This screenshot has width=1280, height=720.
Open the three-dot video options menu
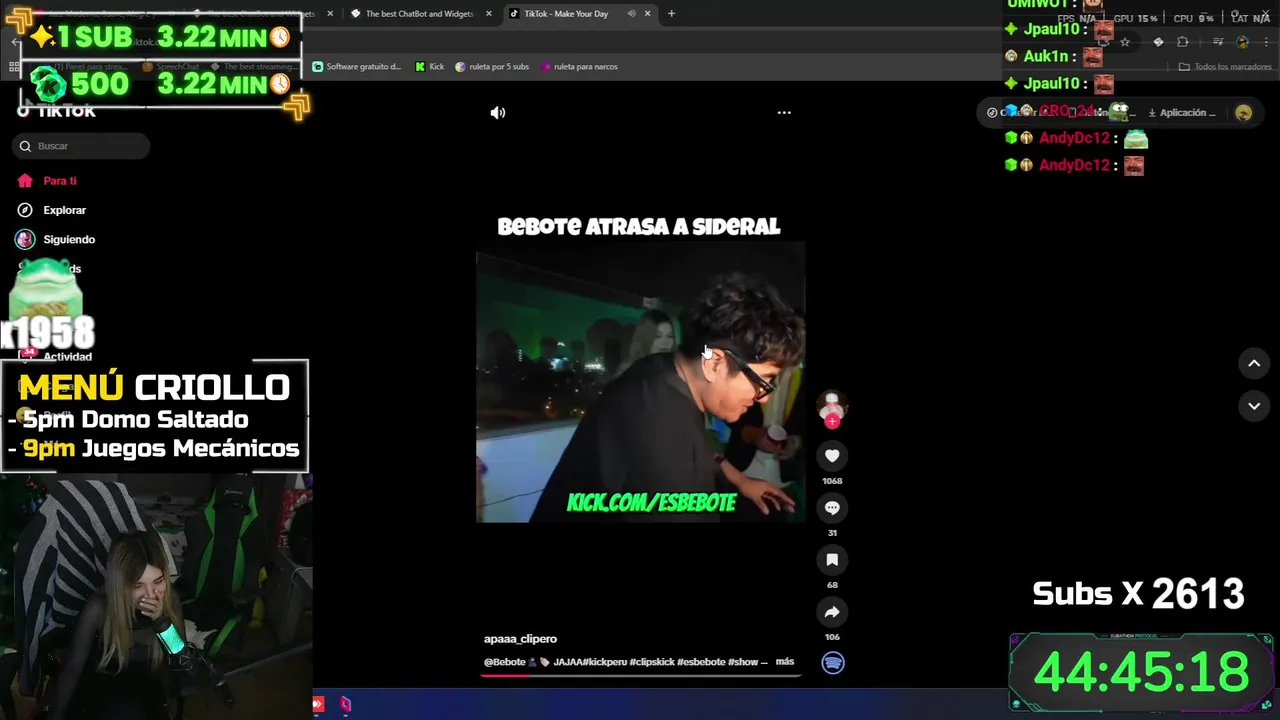pyautogui.click(x=784, y=113)
